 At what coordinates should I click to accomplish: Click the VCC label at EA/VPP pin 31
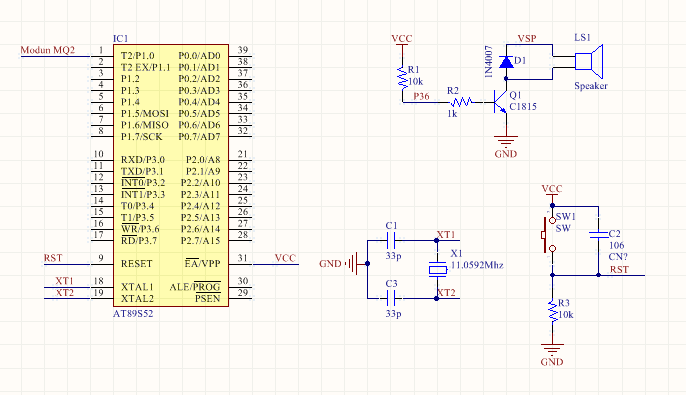point(285,258)
